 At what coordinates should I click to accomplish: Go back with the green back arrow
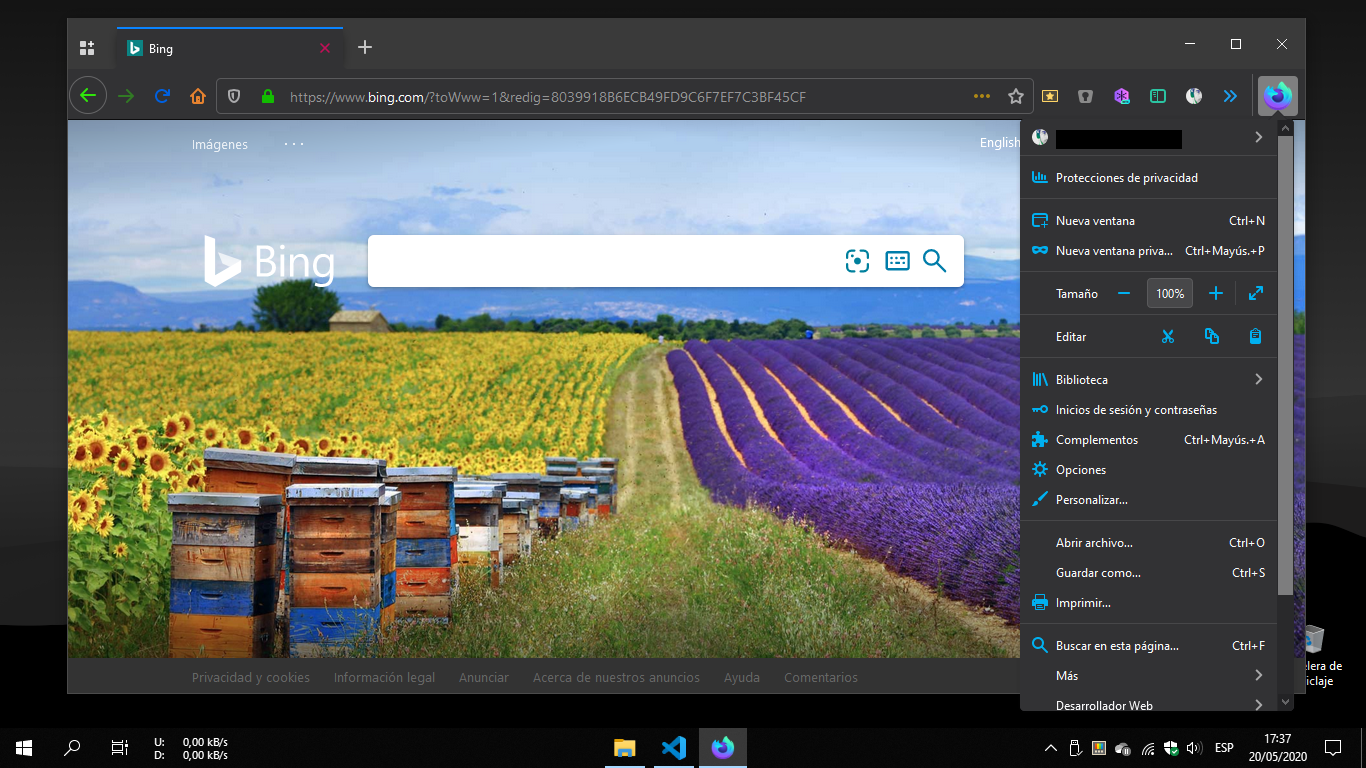(x=88, y=96)
